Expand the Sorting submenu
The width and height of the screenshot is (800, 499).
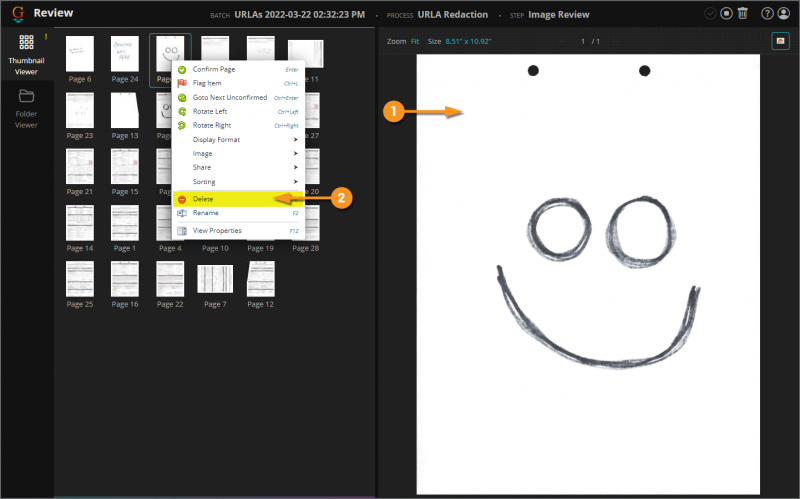[238, 182]
